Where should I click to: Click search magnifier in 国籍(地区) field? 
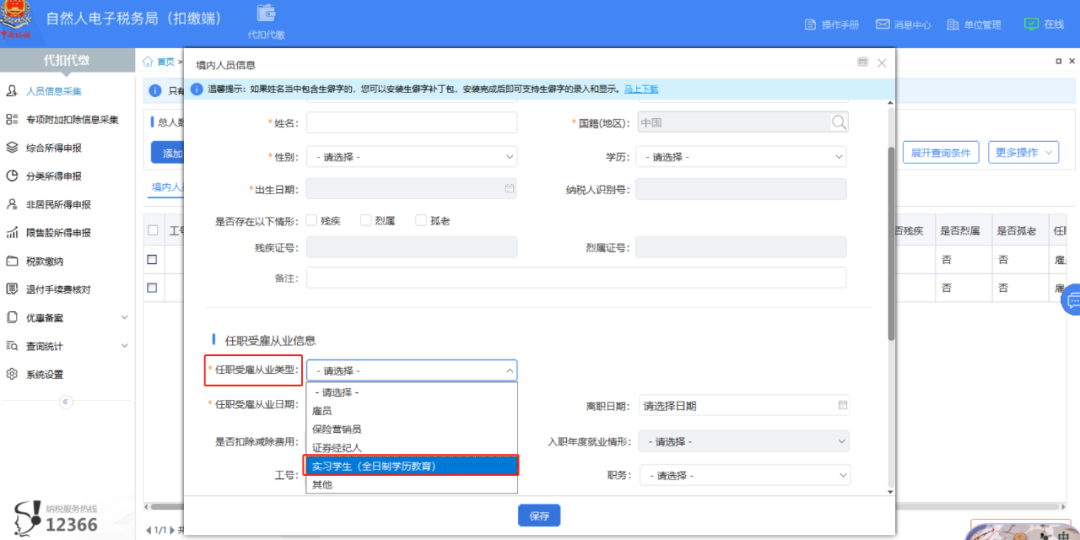839,123
